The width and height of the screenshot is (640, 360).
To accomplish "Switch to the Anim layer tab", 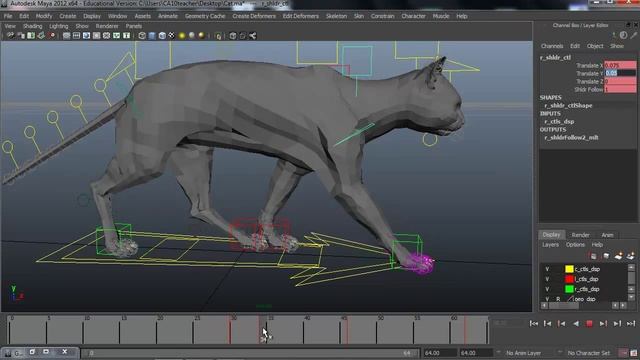I will (607, 235).
